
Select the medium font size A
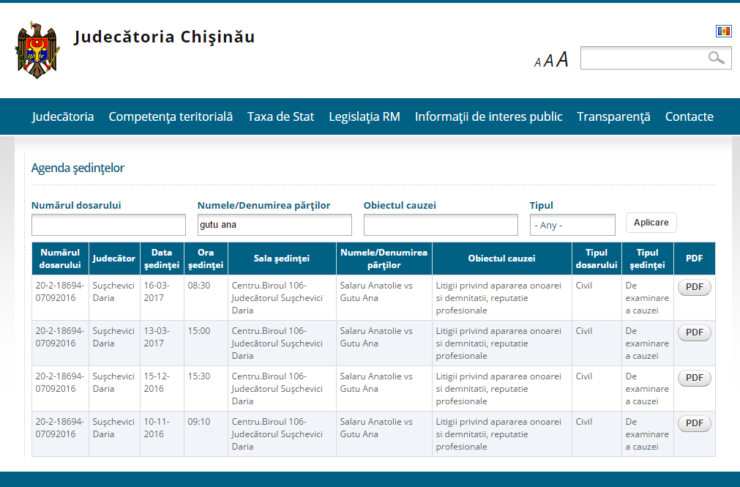point(548,61)
